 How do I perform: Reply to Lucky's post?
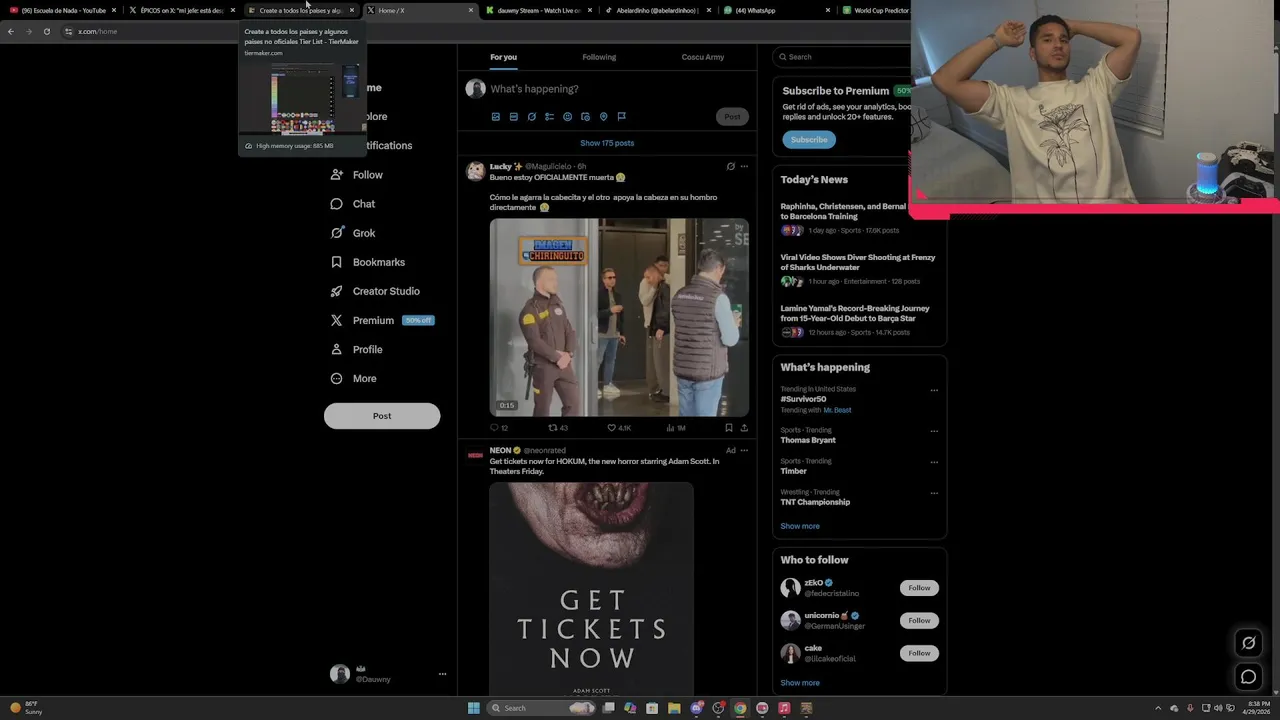(x=498, y=428)
